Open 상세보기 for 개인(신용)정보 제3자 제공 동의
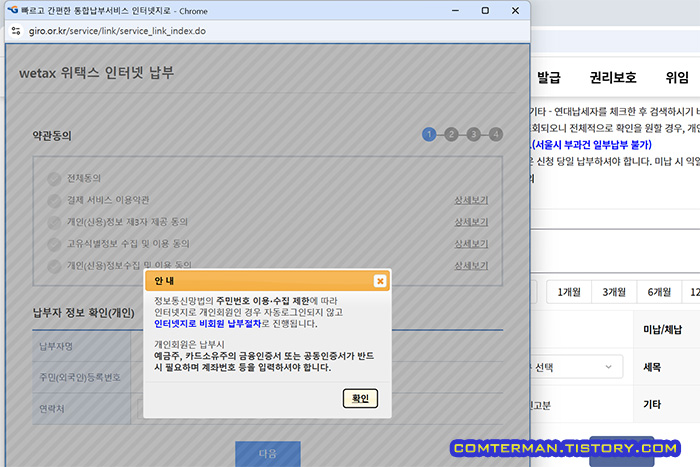700x467 pixels. 471,222
